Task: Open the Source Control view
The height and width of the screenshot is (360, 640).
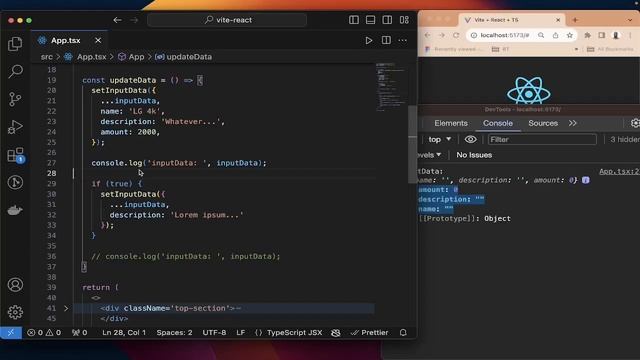Action: point(15,99)
